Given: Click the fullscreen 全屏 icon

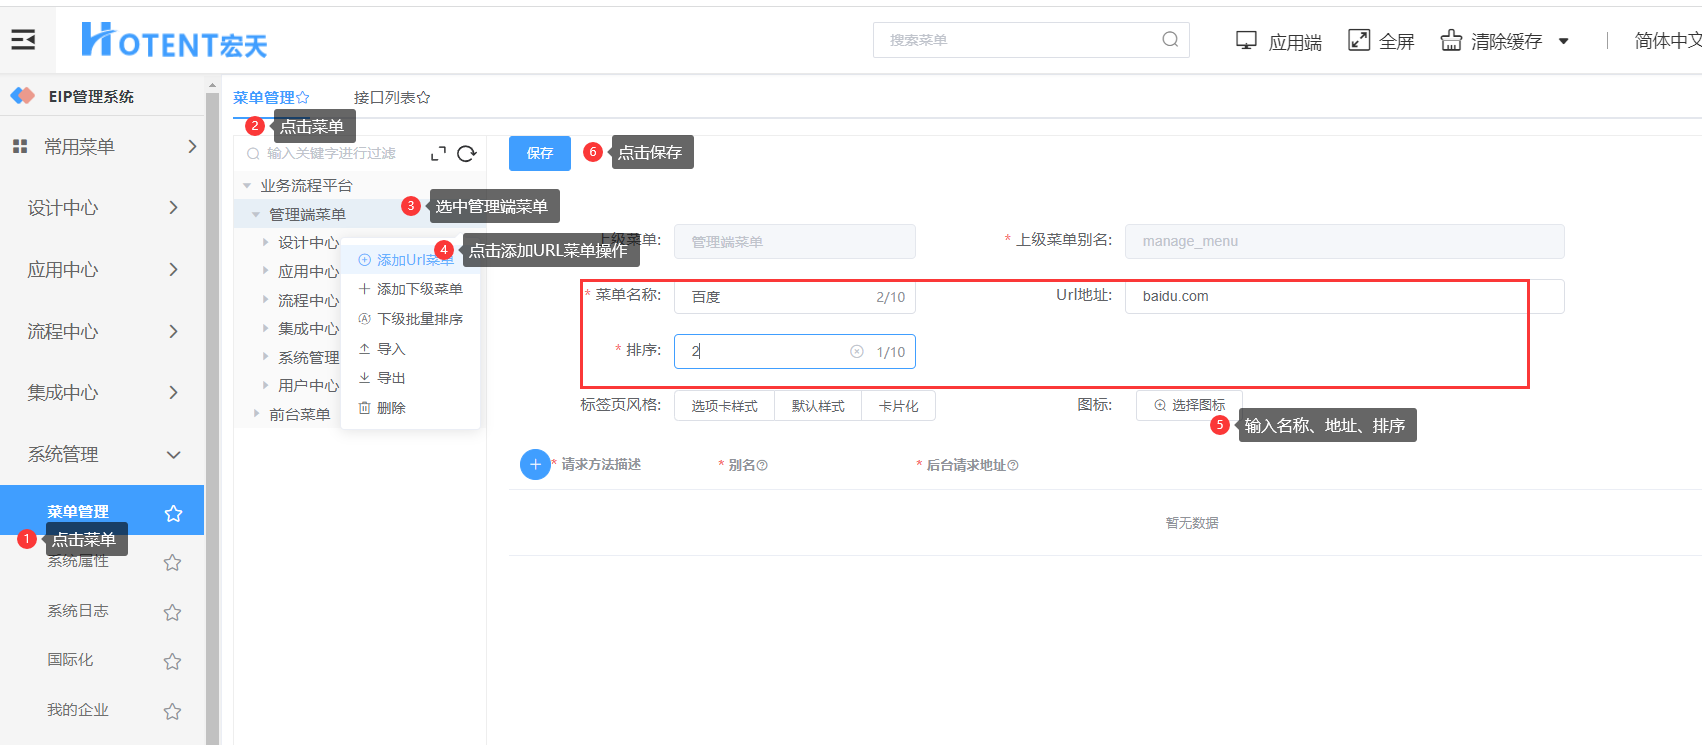Looking at the screenshot, I should point(1358,40).
